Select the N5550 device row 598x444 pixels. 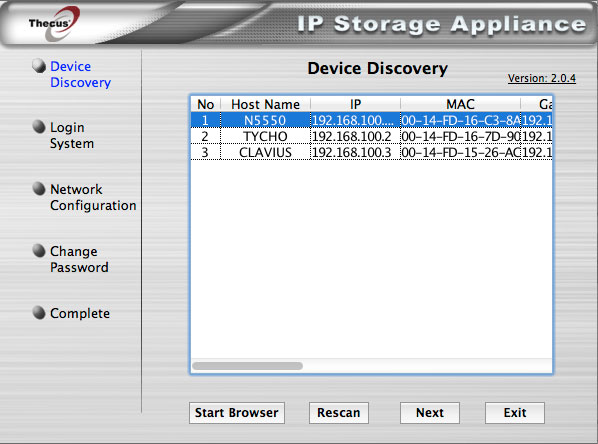click(371, 120)
